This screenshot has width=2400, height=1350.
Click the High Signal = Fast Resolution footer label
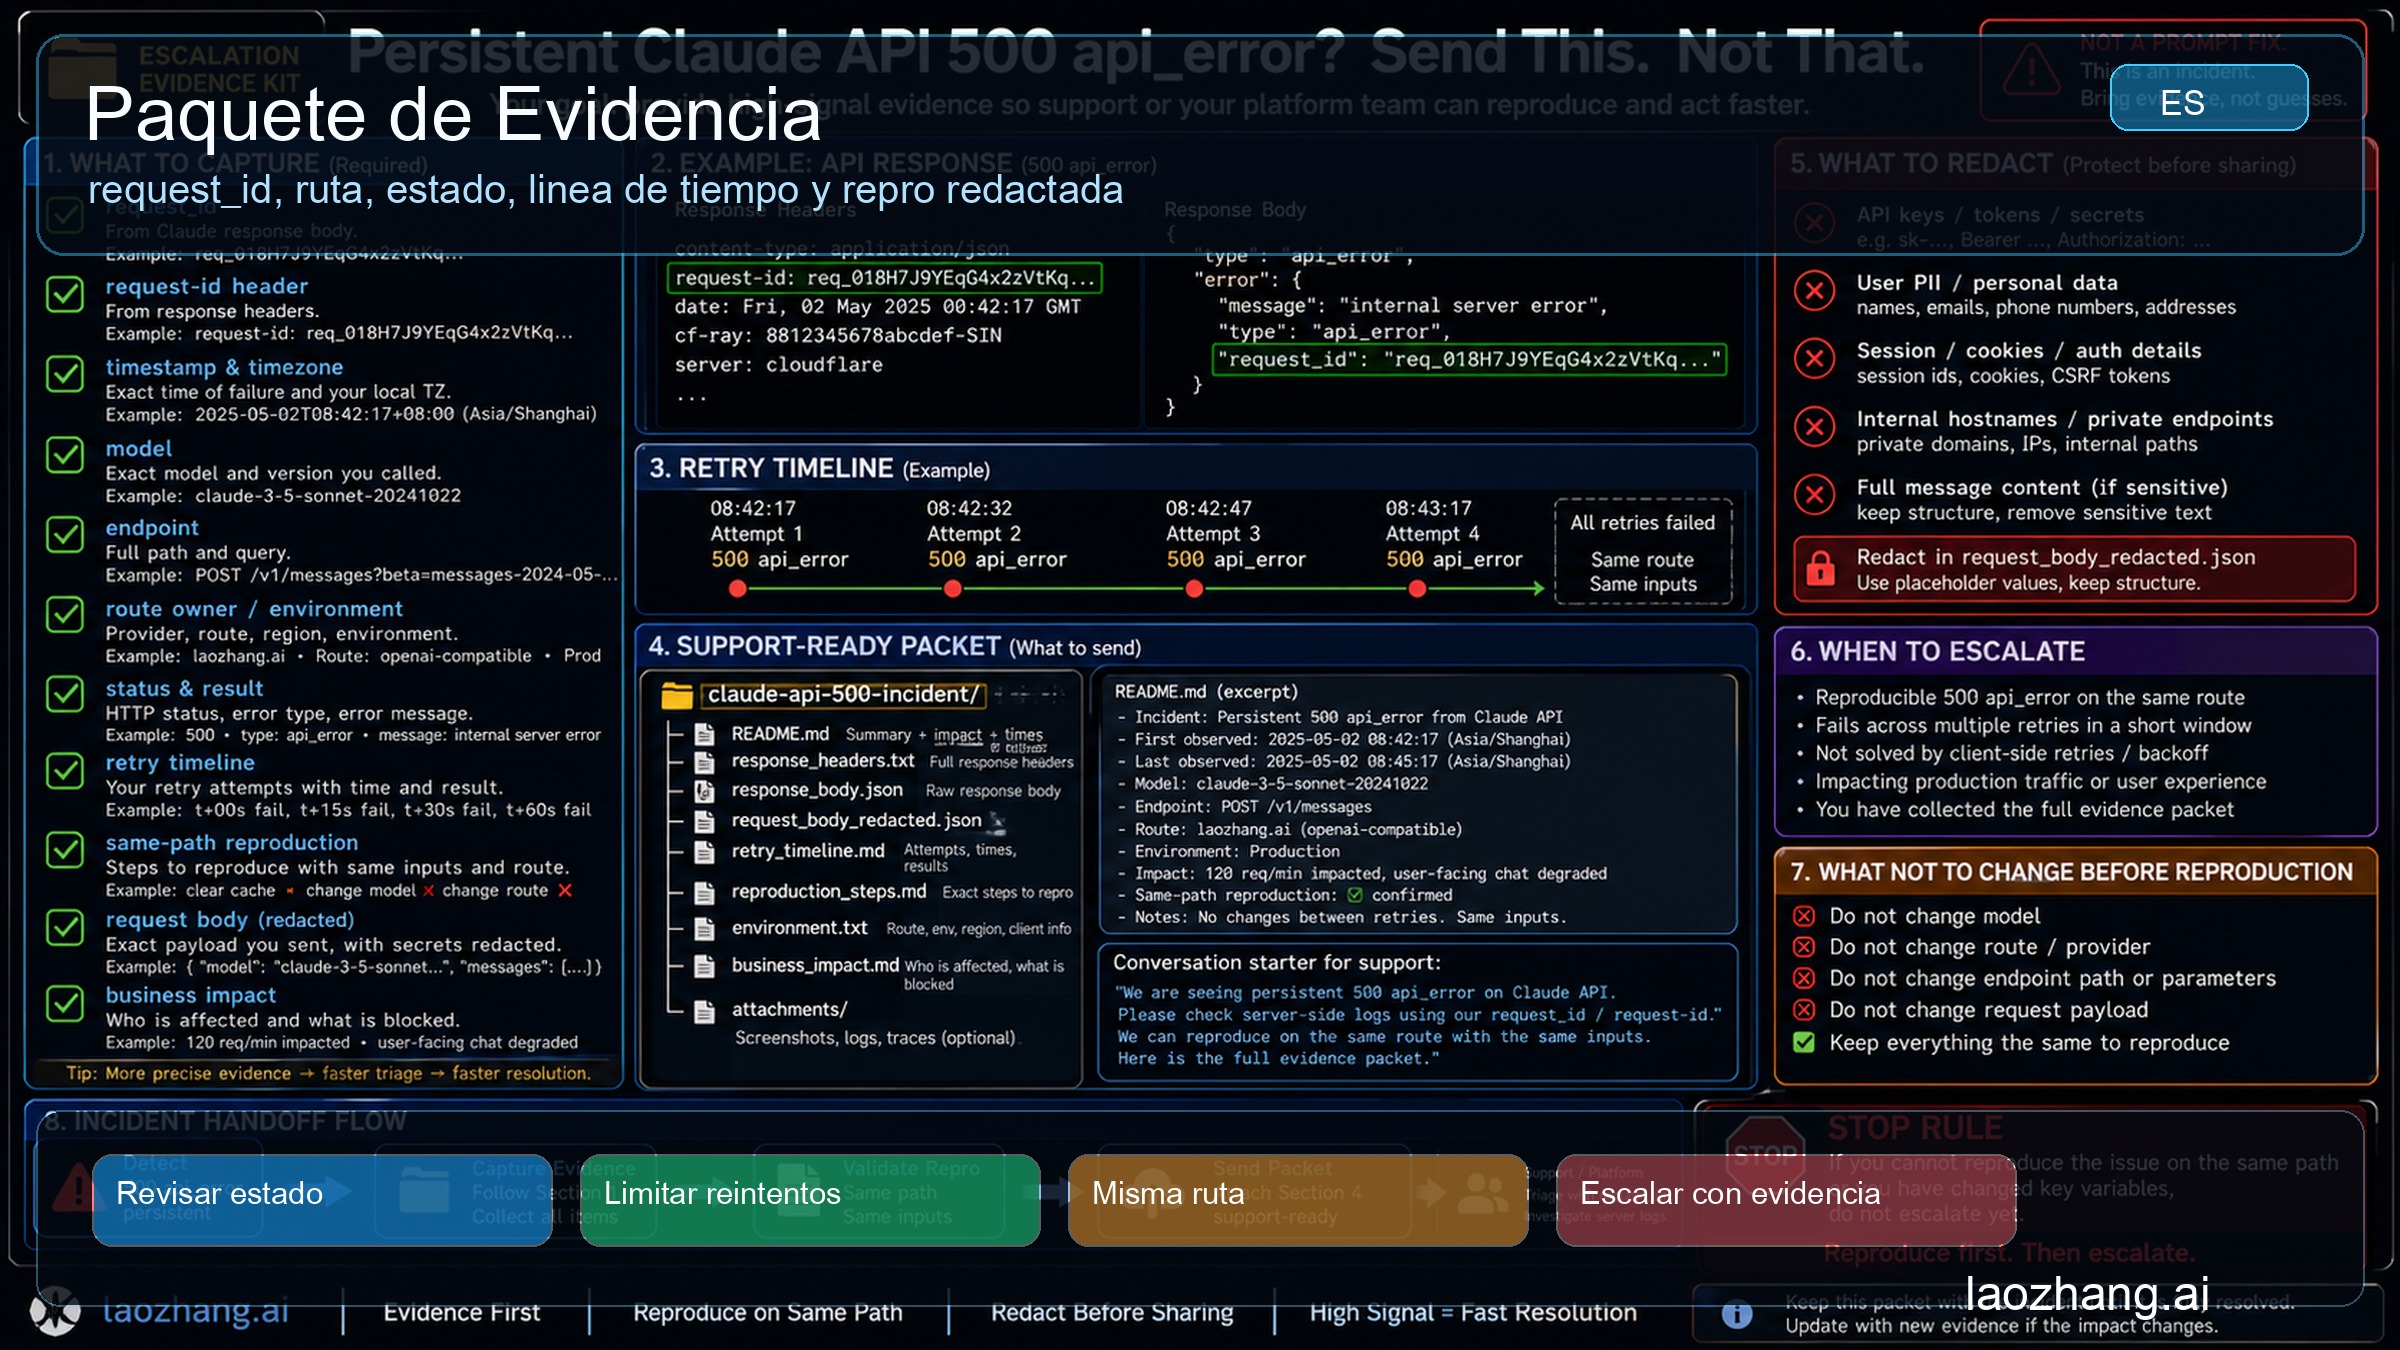click(x=1473, y=1313)
